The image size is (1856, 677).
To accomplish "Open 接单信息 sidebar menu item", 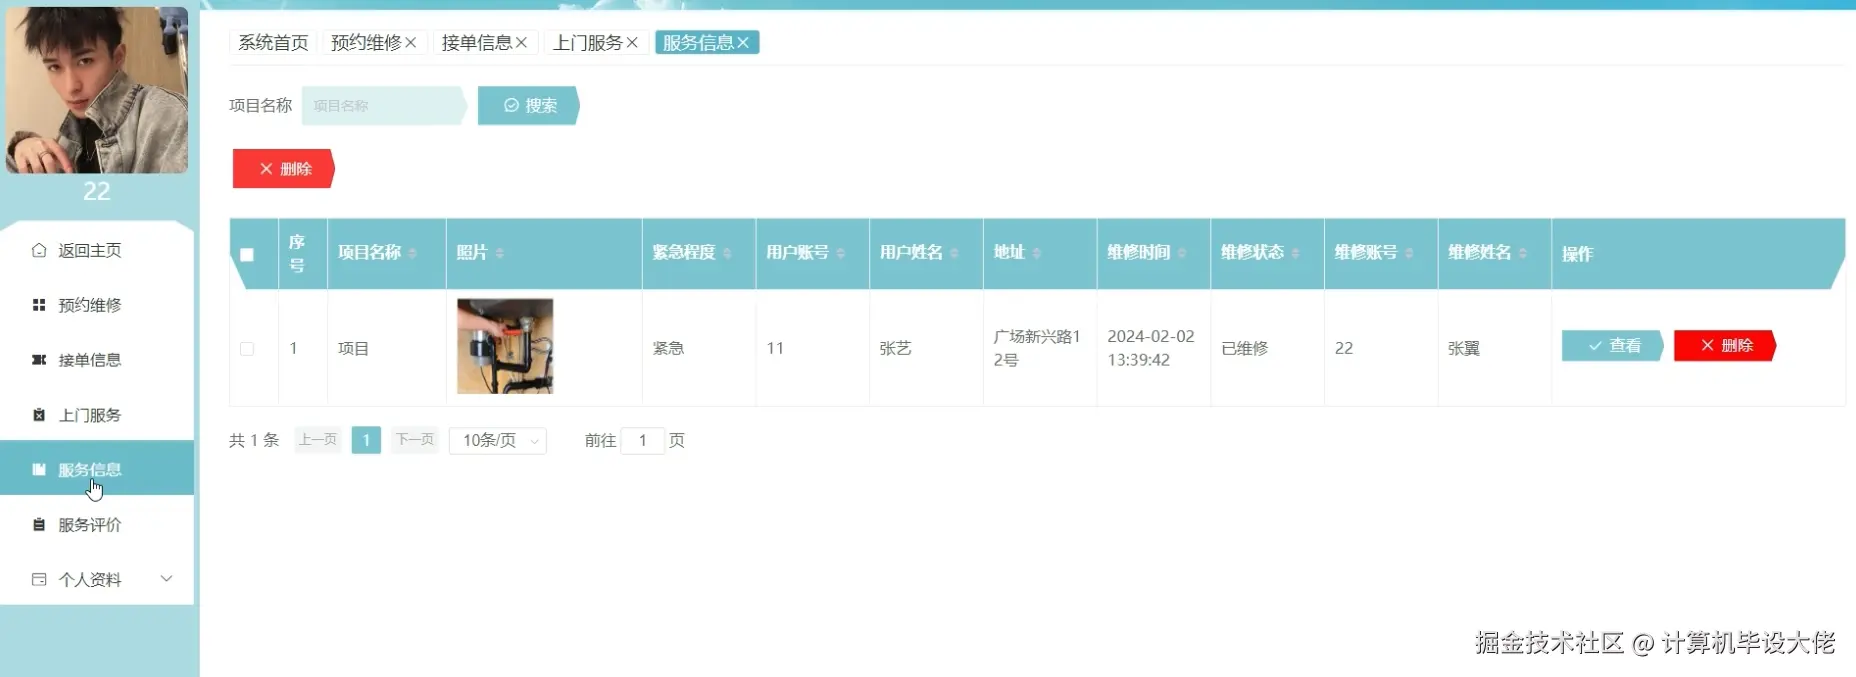I will (x=97, y=360).
